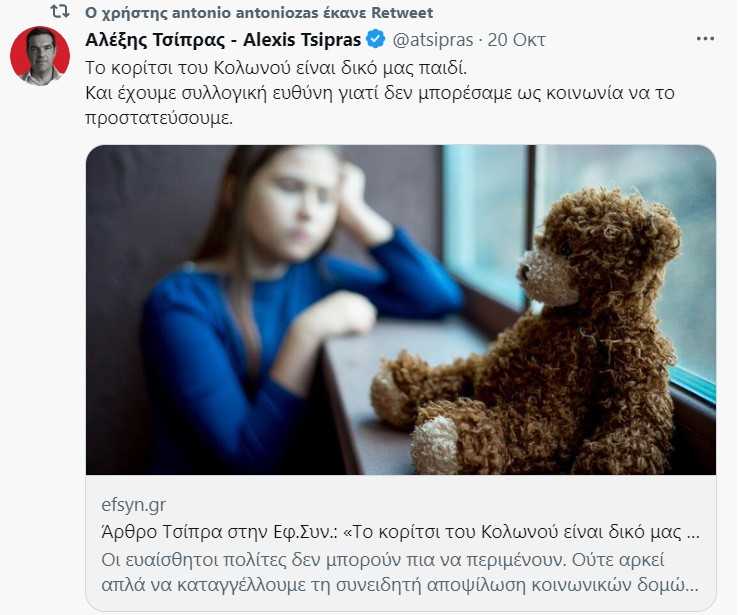This screenshot has width=738, height=615.
Task: Click the 20 Οκτ tweet date
Action: point(516,40)
